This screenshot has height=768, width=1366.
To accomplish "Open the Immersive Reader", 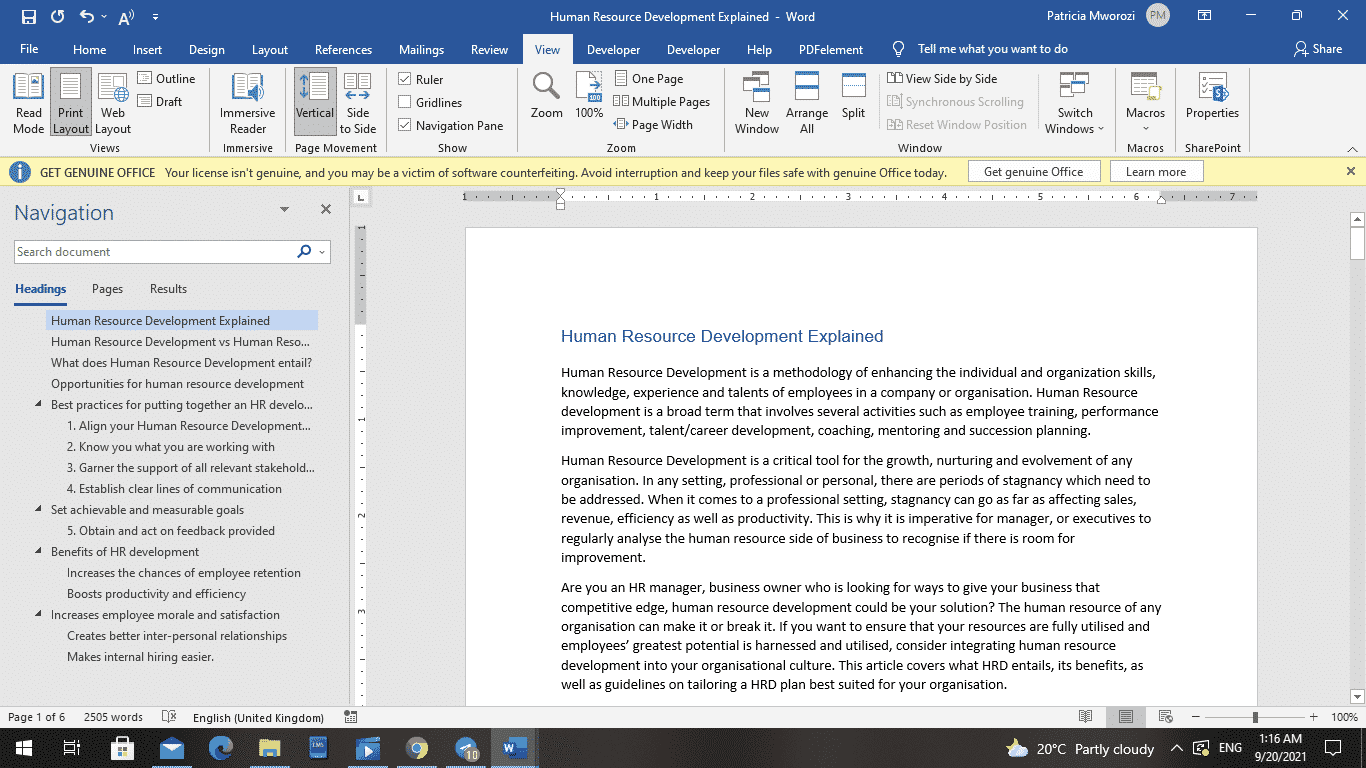I will (x=246, y=100).
